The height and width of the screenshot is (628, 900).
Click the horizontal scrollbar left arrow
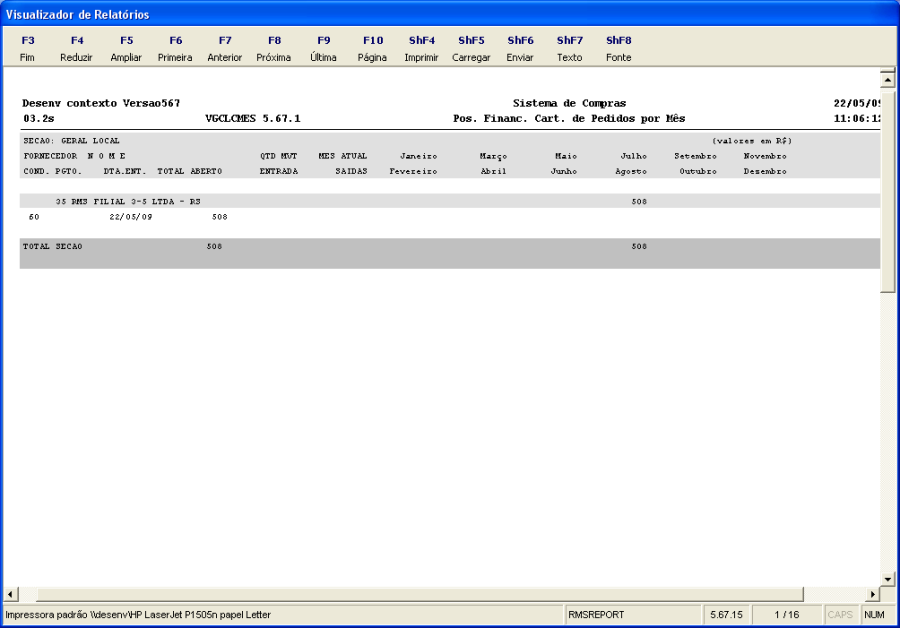click(11, 594)
